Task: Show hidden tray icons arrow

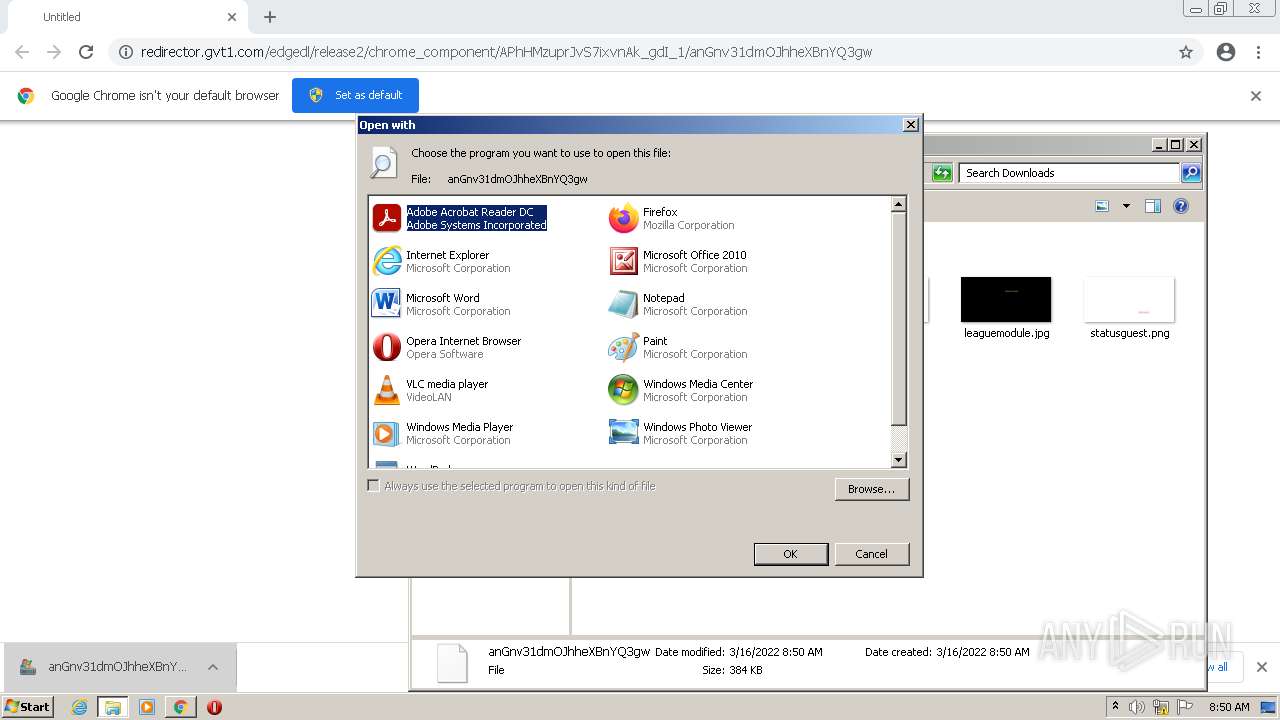Action: pyautogui.click(x=1116, y=707)
